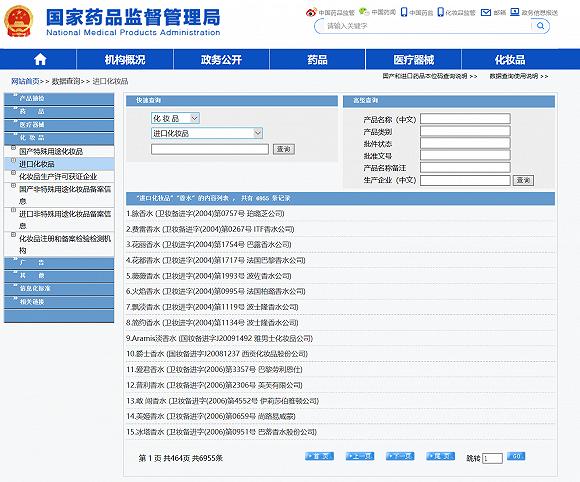Click the small icon beside 国产特殊用途化妆品
This screenshot has width=580, height=482.
(14, 148)
